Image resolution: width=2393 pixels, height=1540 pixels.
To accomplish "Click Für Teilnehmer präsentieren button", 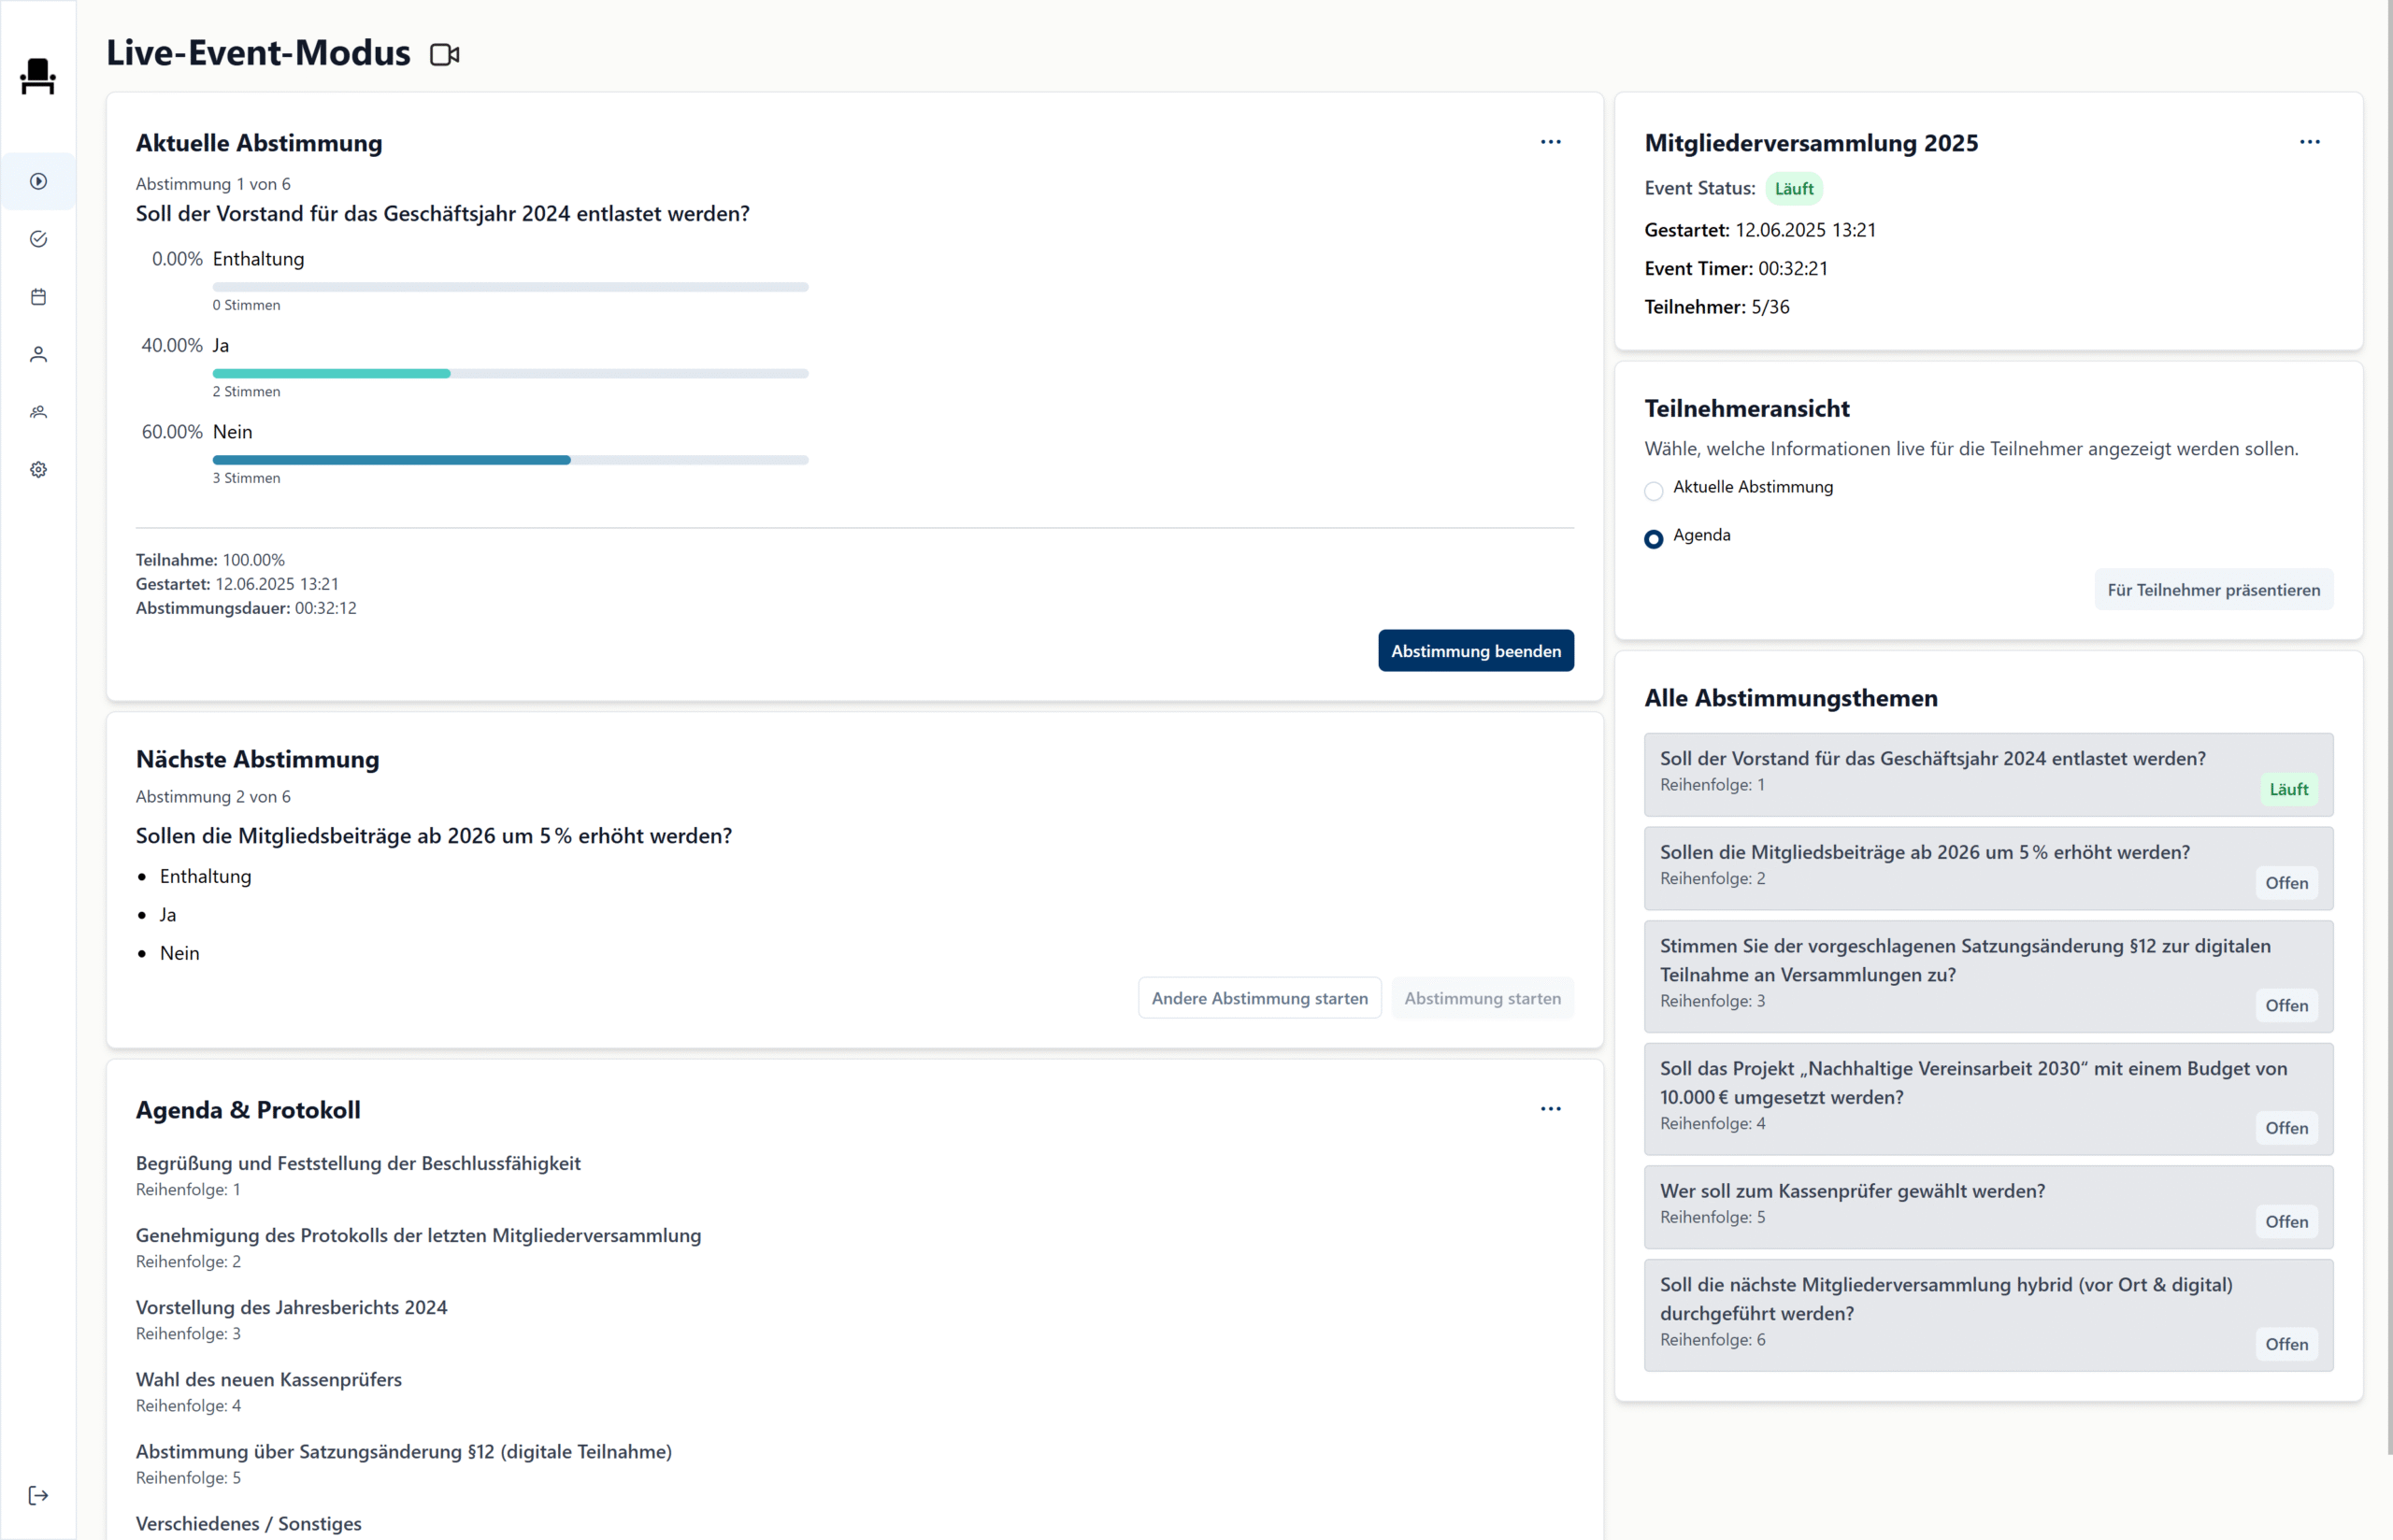I will click(x=2213, y=590).
